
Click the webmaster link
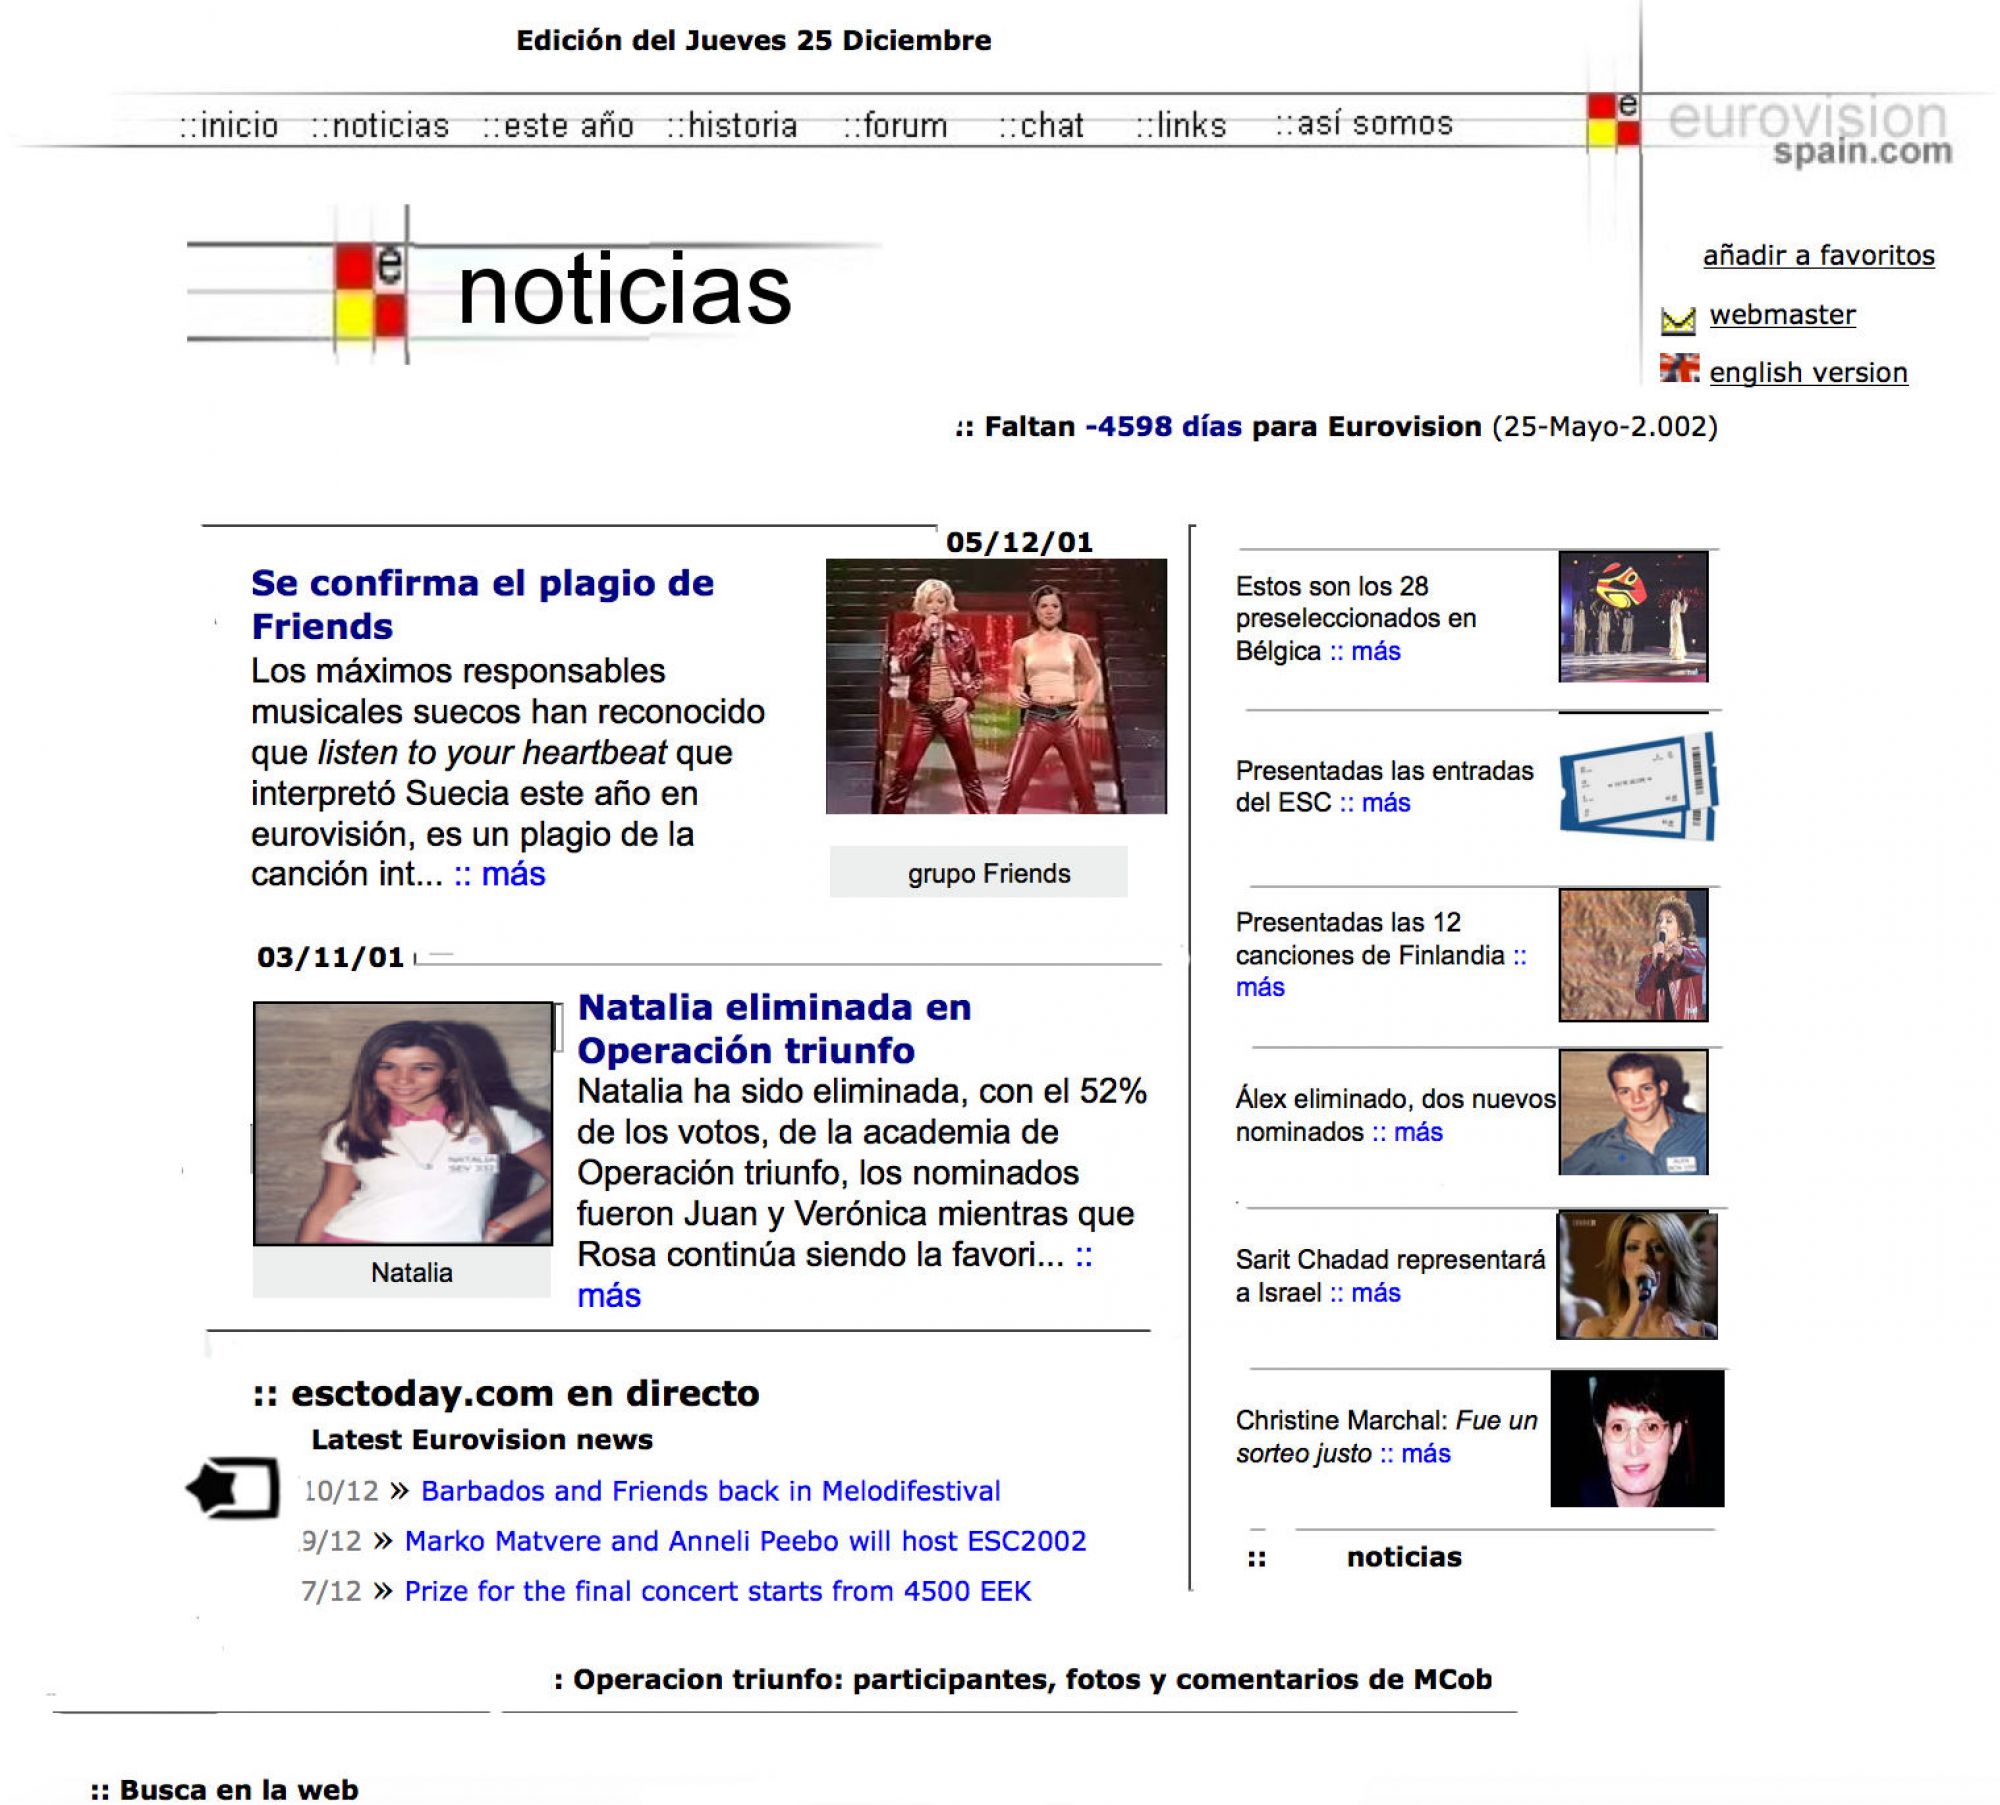point(1782,314)
